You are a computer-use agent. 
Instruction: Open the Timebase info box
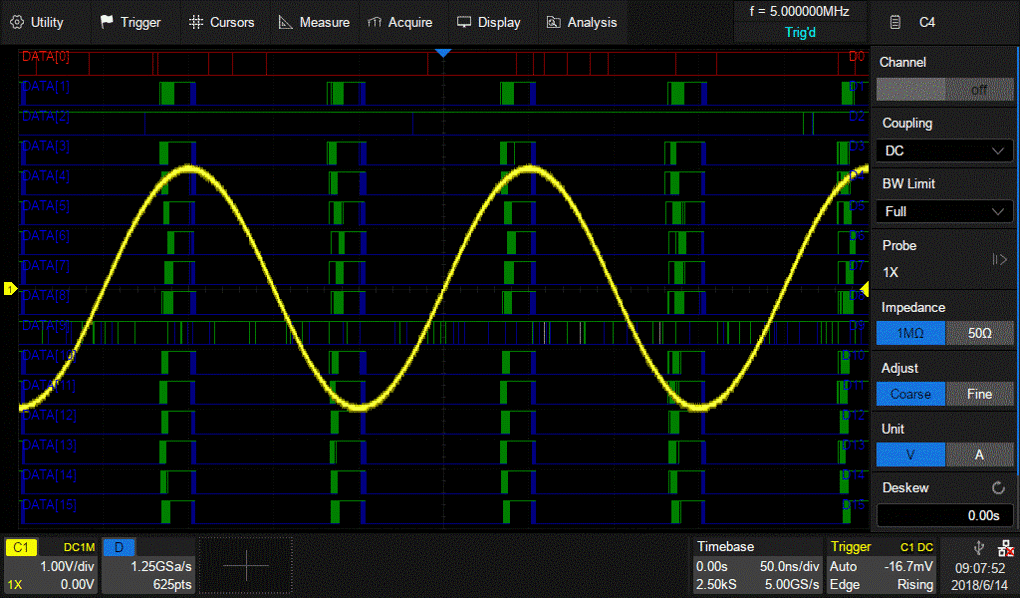[x=757, y=565]
